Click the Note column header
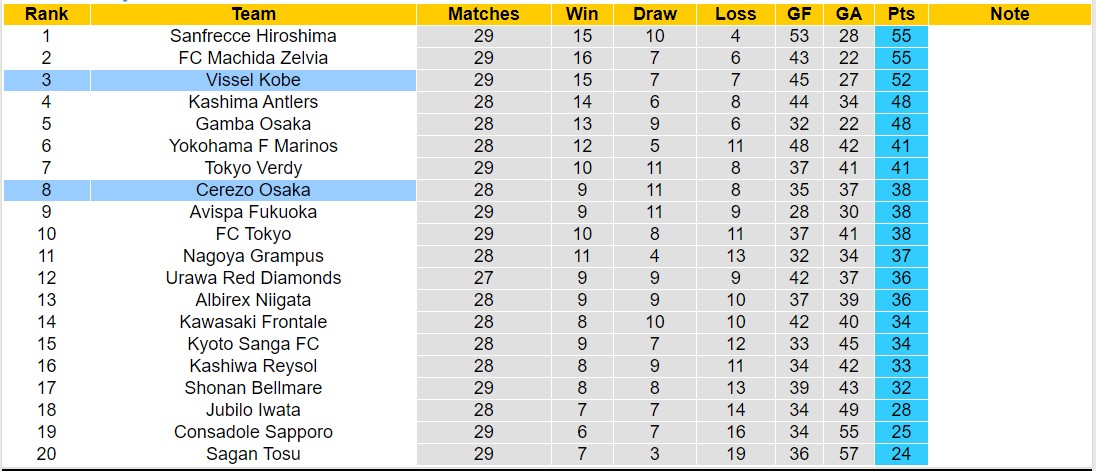The image size is (1096, 471). point(1009,14)
